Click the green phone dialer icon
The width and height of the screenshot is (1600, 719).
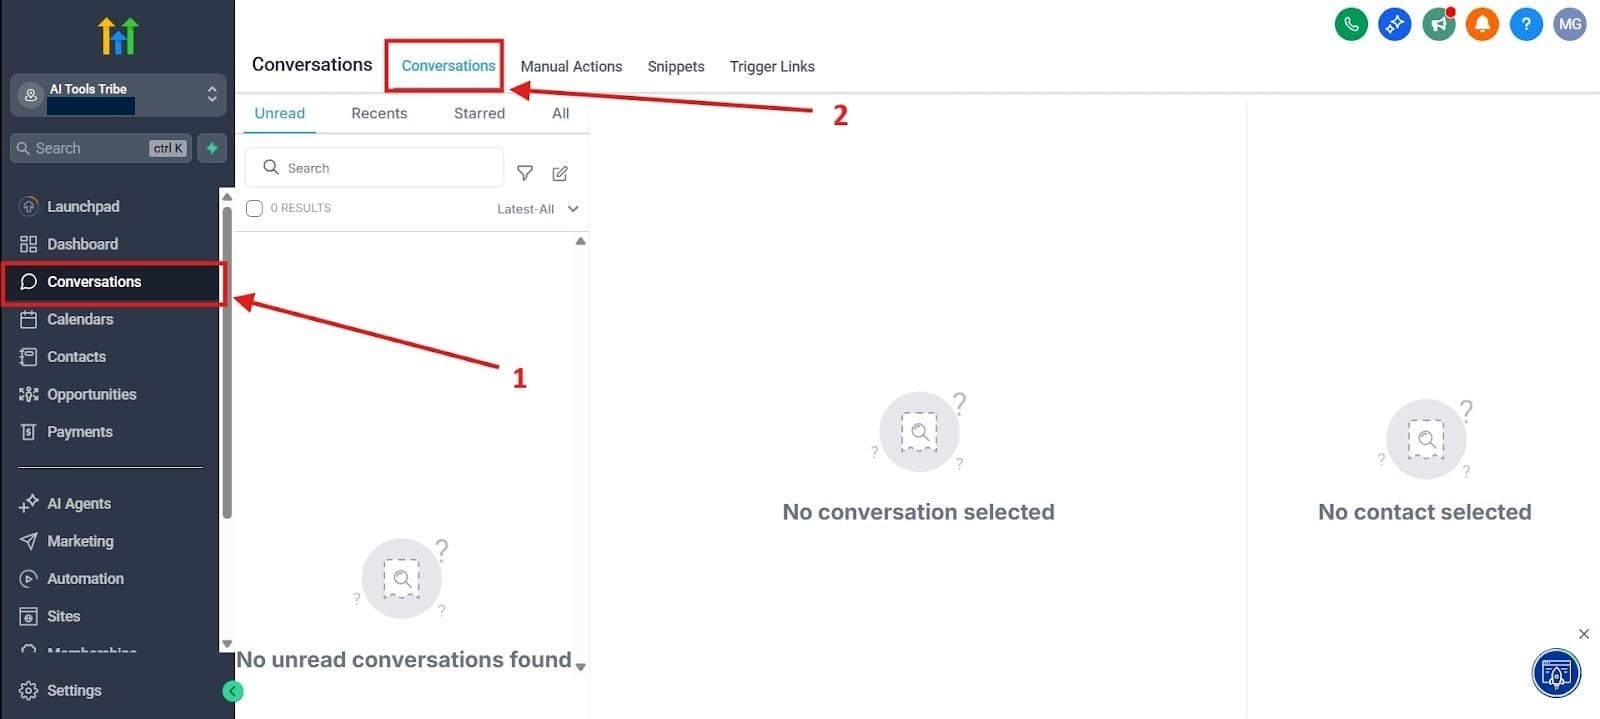point(1351,24)
